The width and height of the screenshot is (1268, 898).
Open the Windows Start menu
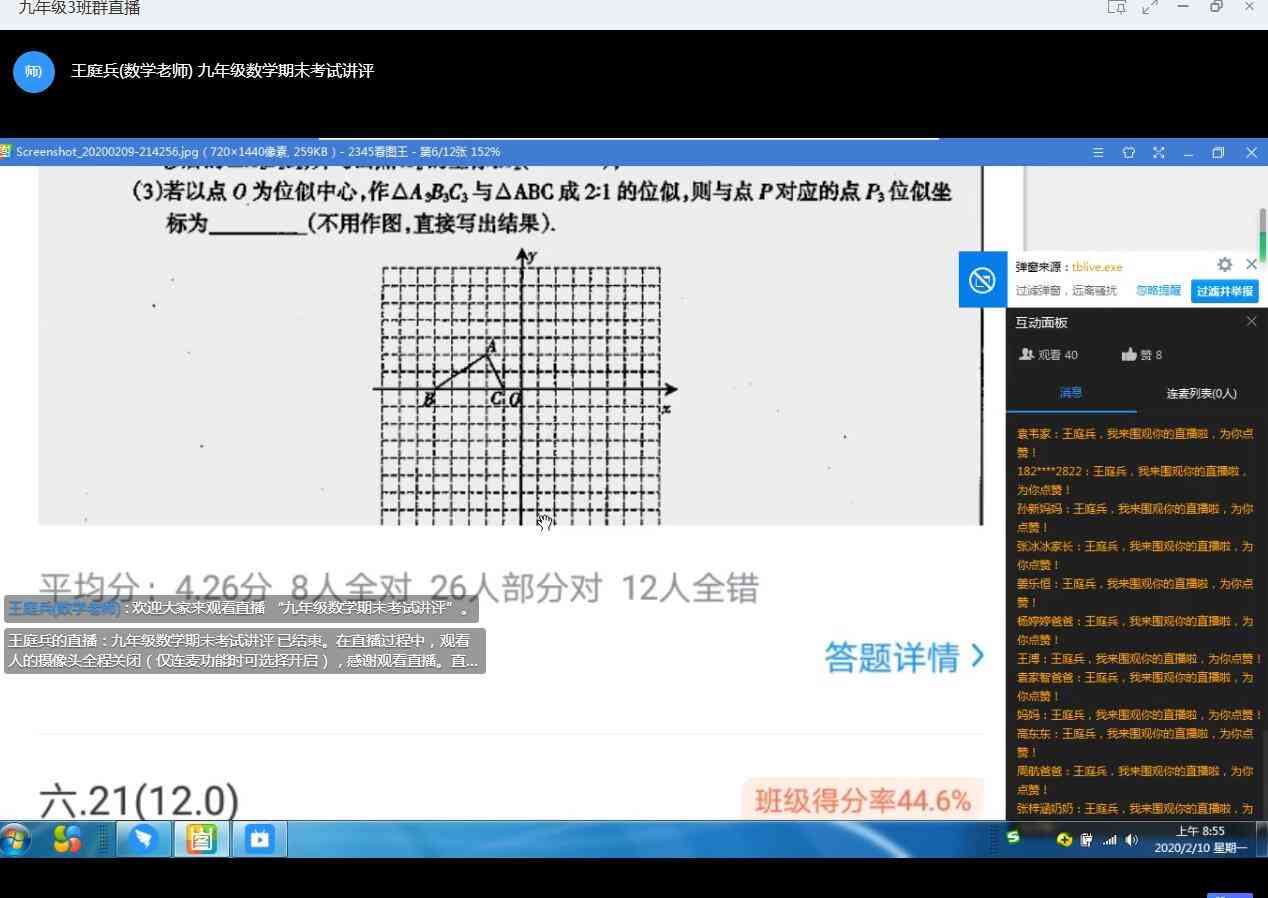[16, 839]
